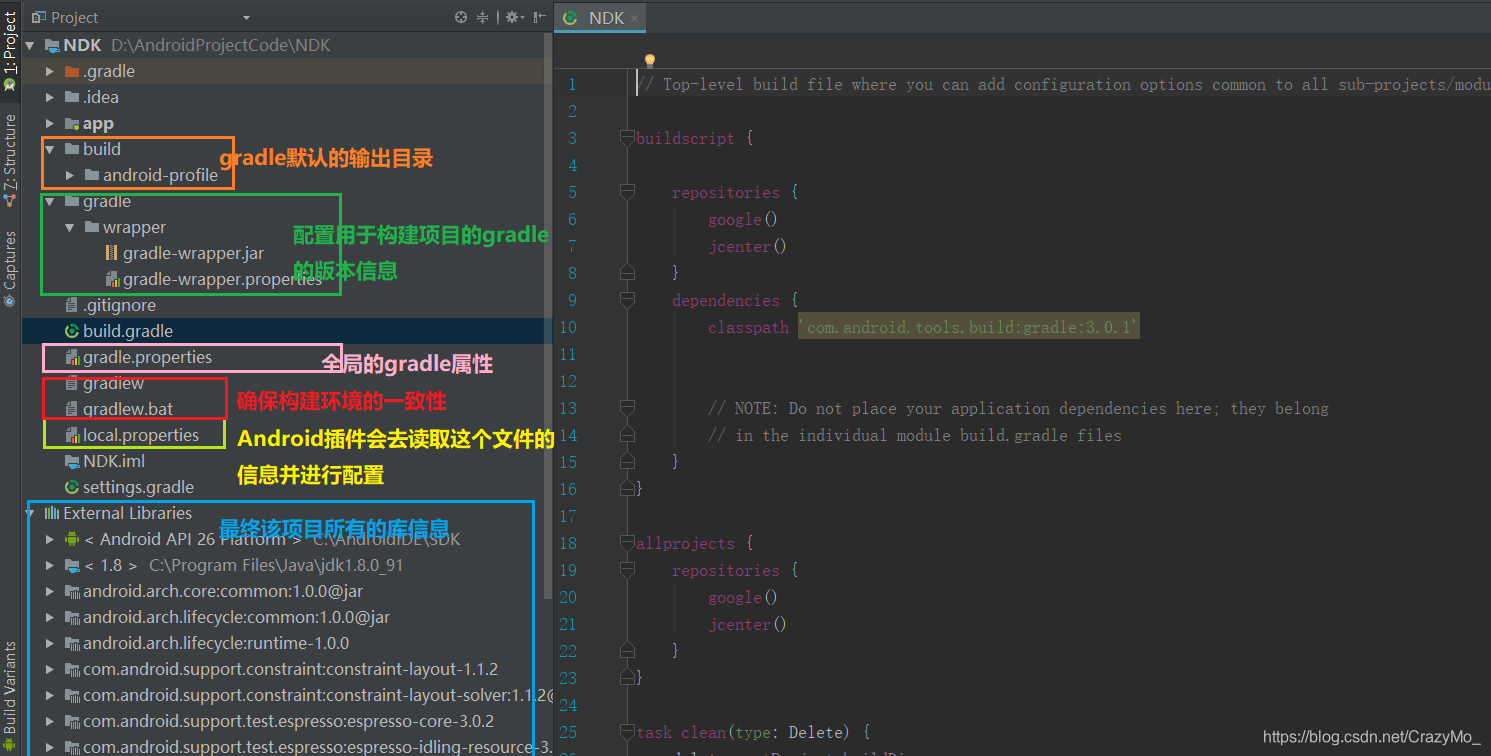Select the local.properties file

131,435
